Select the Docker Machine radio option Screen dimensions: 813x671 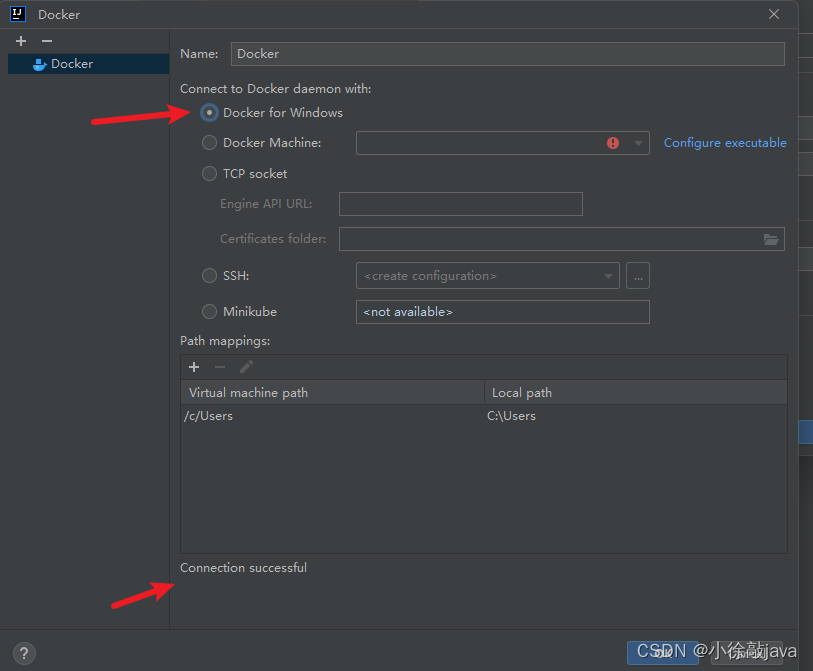(209, 143)
